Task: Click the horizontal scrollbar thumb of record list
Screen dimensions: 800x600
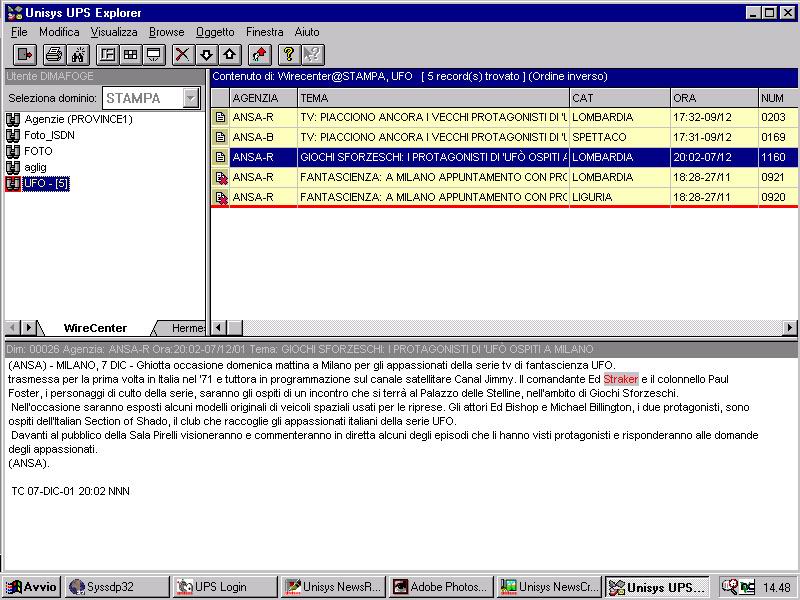Action: 235,328
